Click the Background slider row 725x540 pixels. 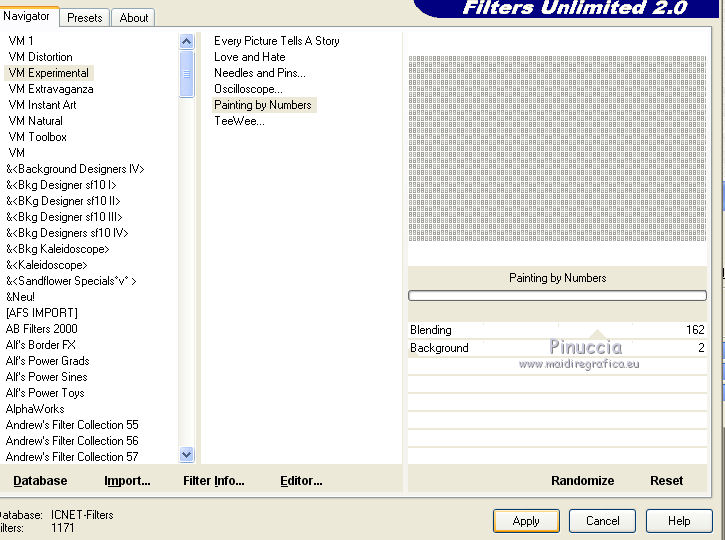[x=557, y=348]
